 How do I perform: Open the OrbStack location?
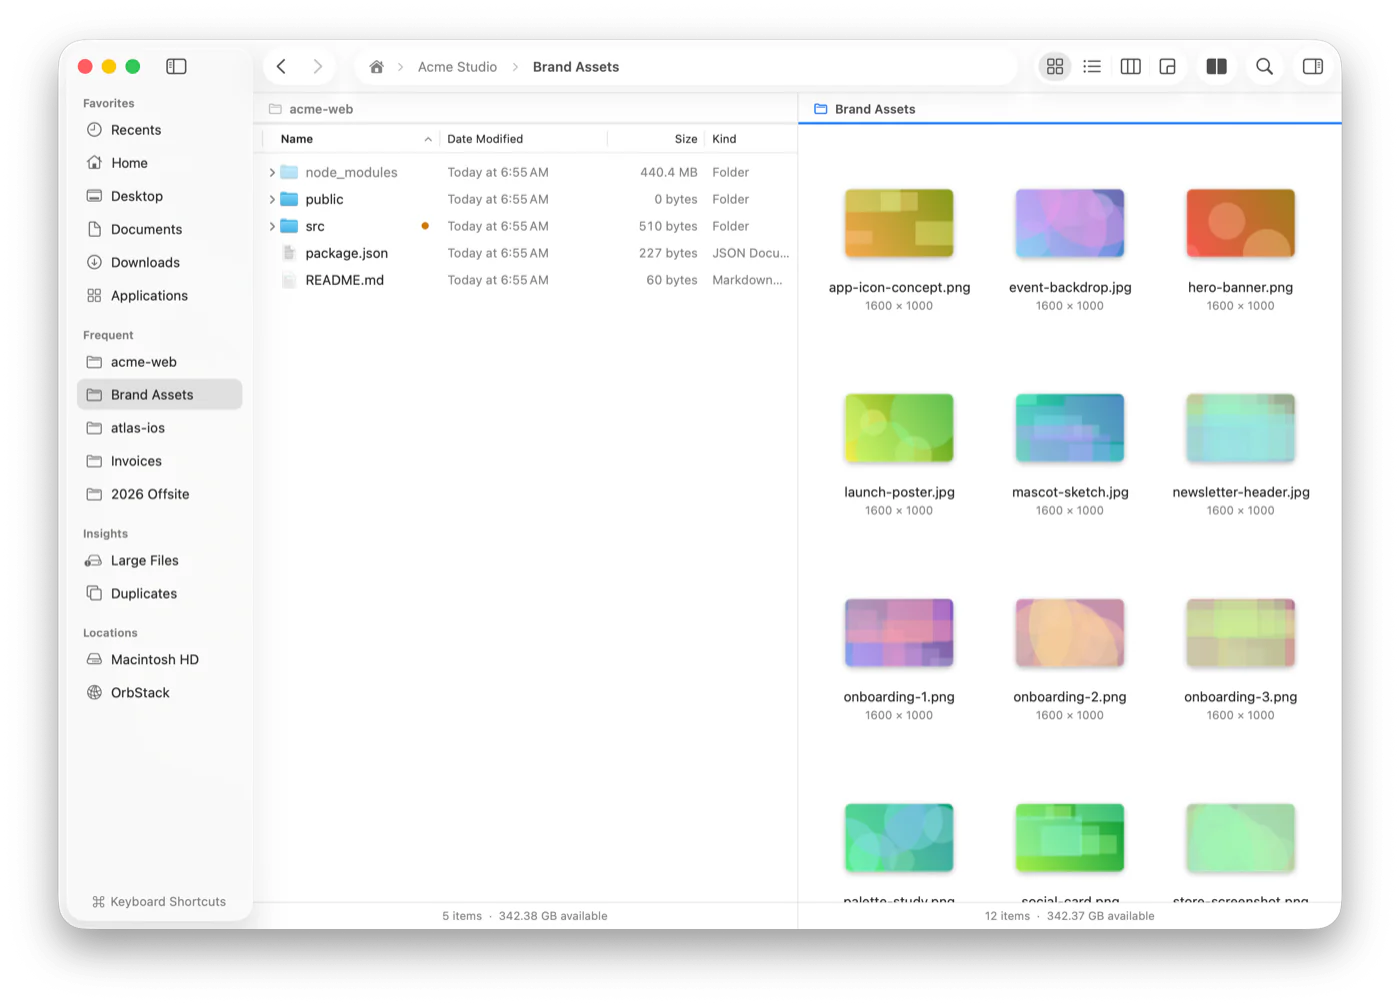pos(159,692)
